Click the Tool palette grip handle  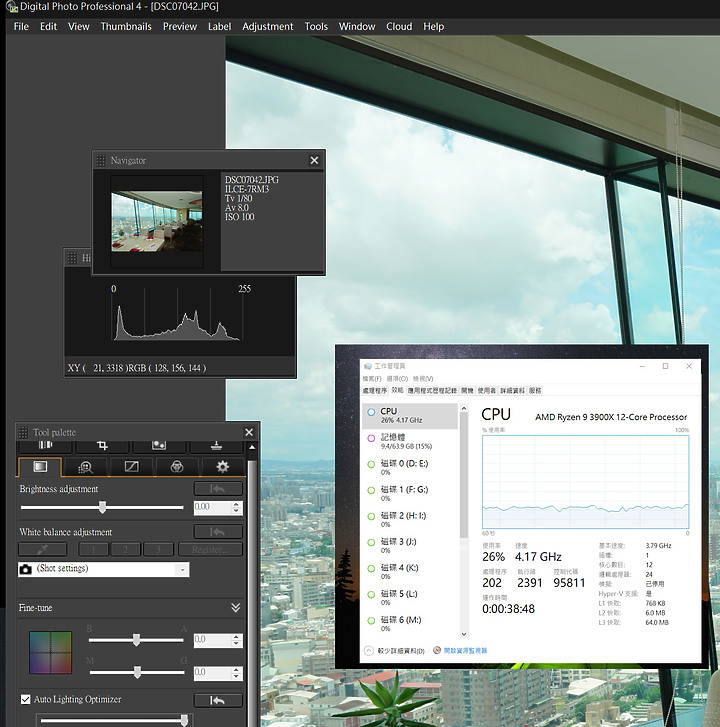point(23,433)
